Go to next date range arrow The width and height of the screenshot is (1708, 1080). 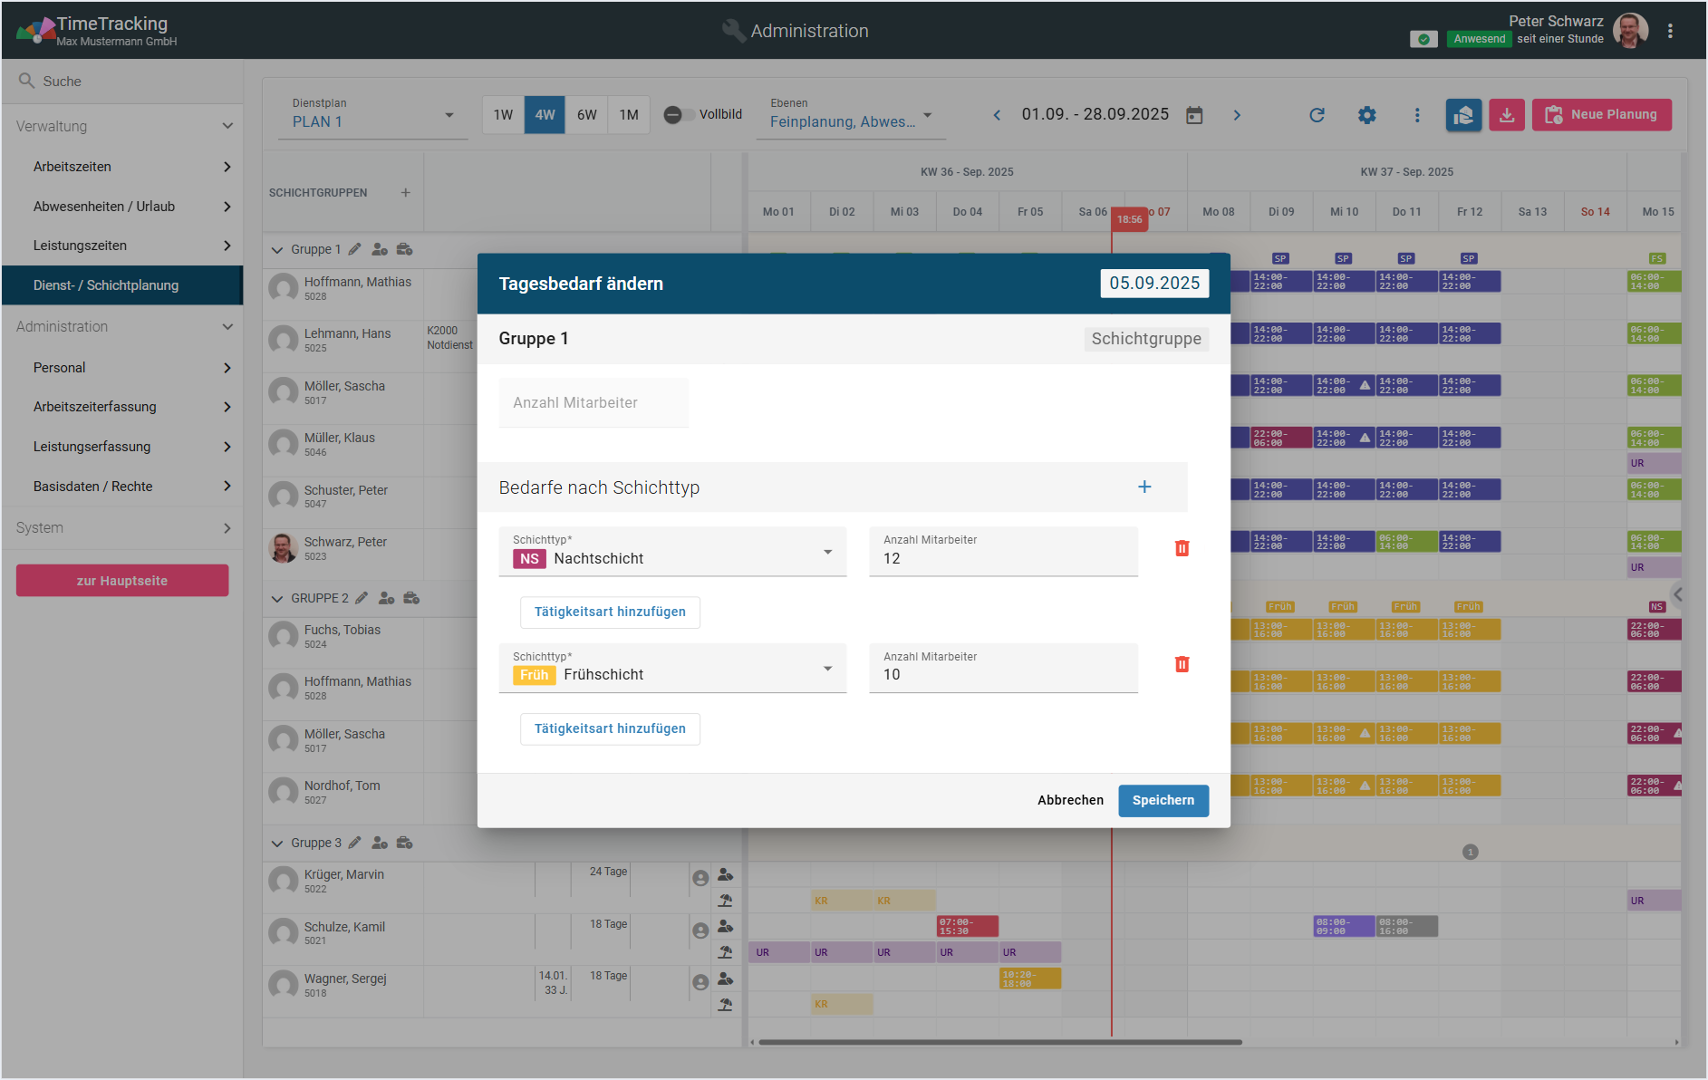click(1237, 115)
